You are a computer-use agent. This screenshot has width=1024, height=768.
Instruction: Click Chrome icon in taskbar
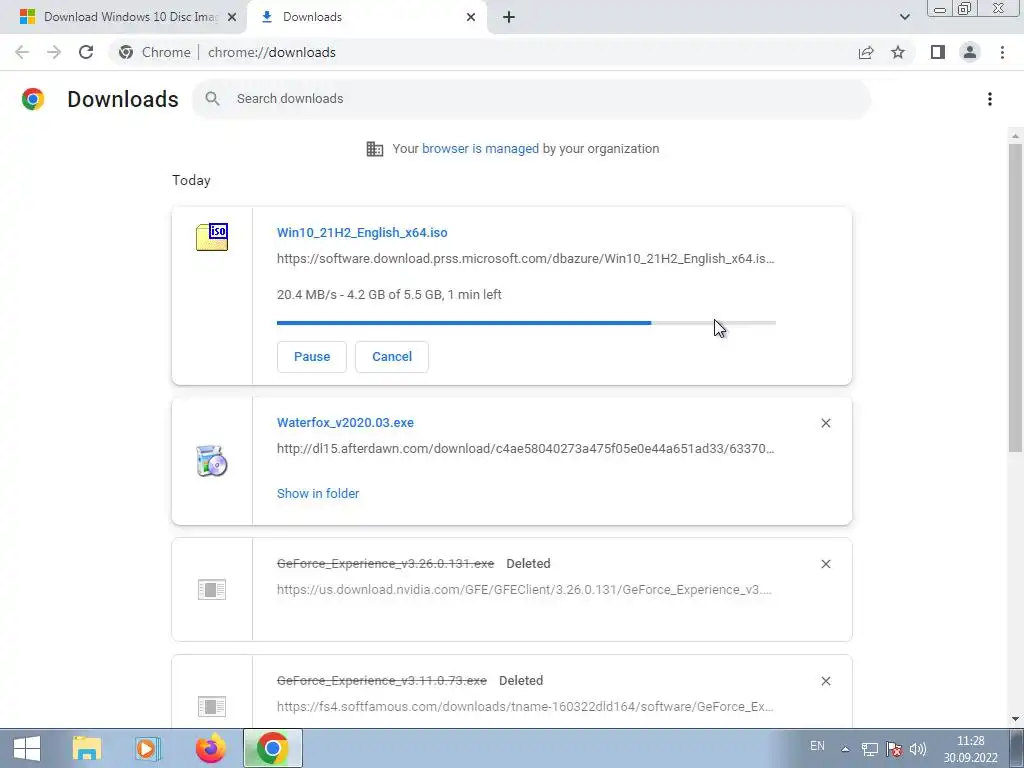(273, 748)
